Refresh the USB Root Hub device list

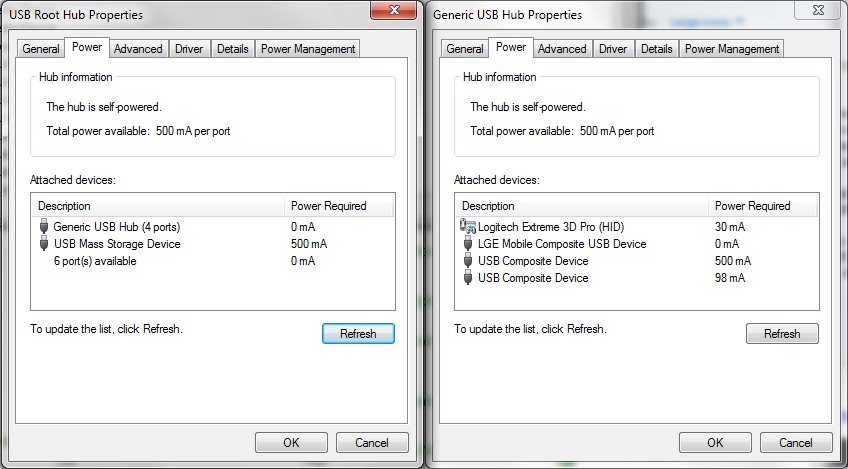(358, 334)
